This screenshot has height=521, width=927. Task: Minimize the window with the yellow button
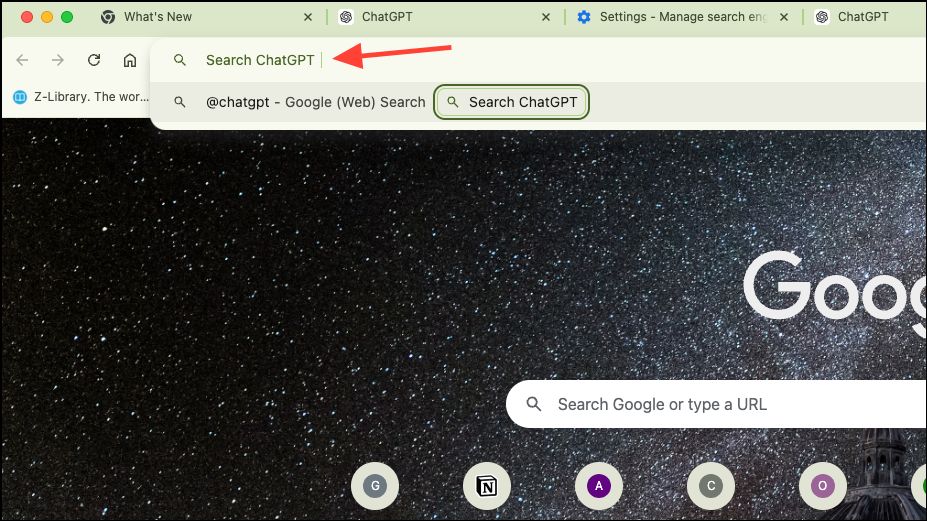tap(47, 17)
